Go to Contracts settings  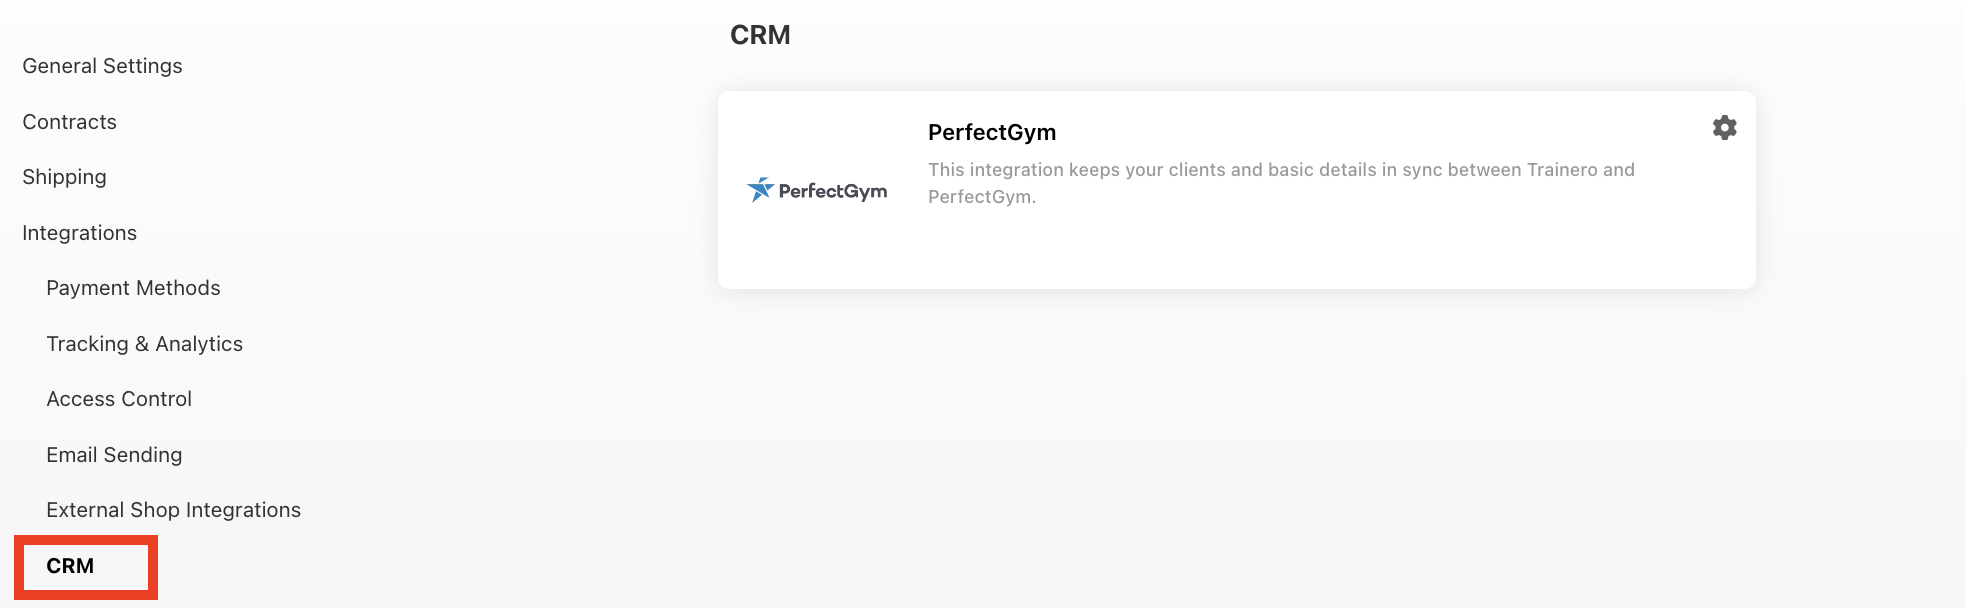coord(69,122)
